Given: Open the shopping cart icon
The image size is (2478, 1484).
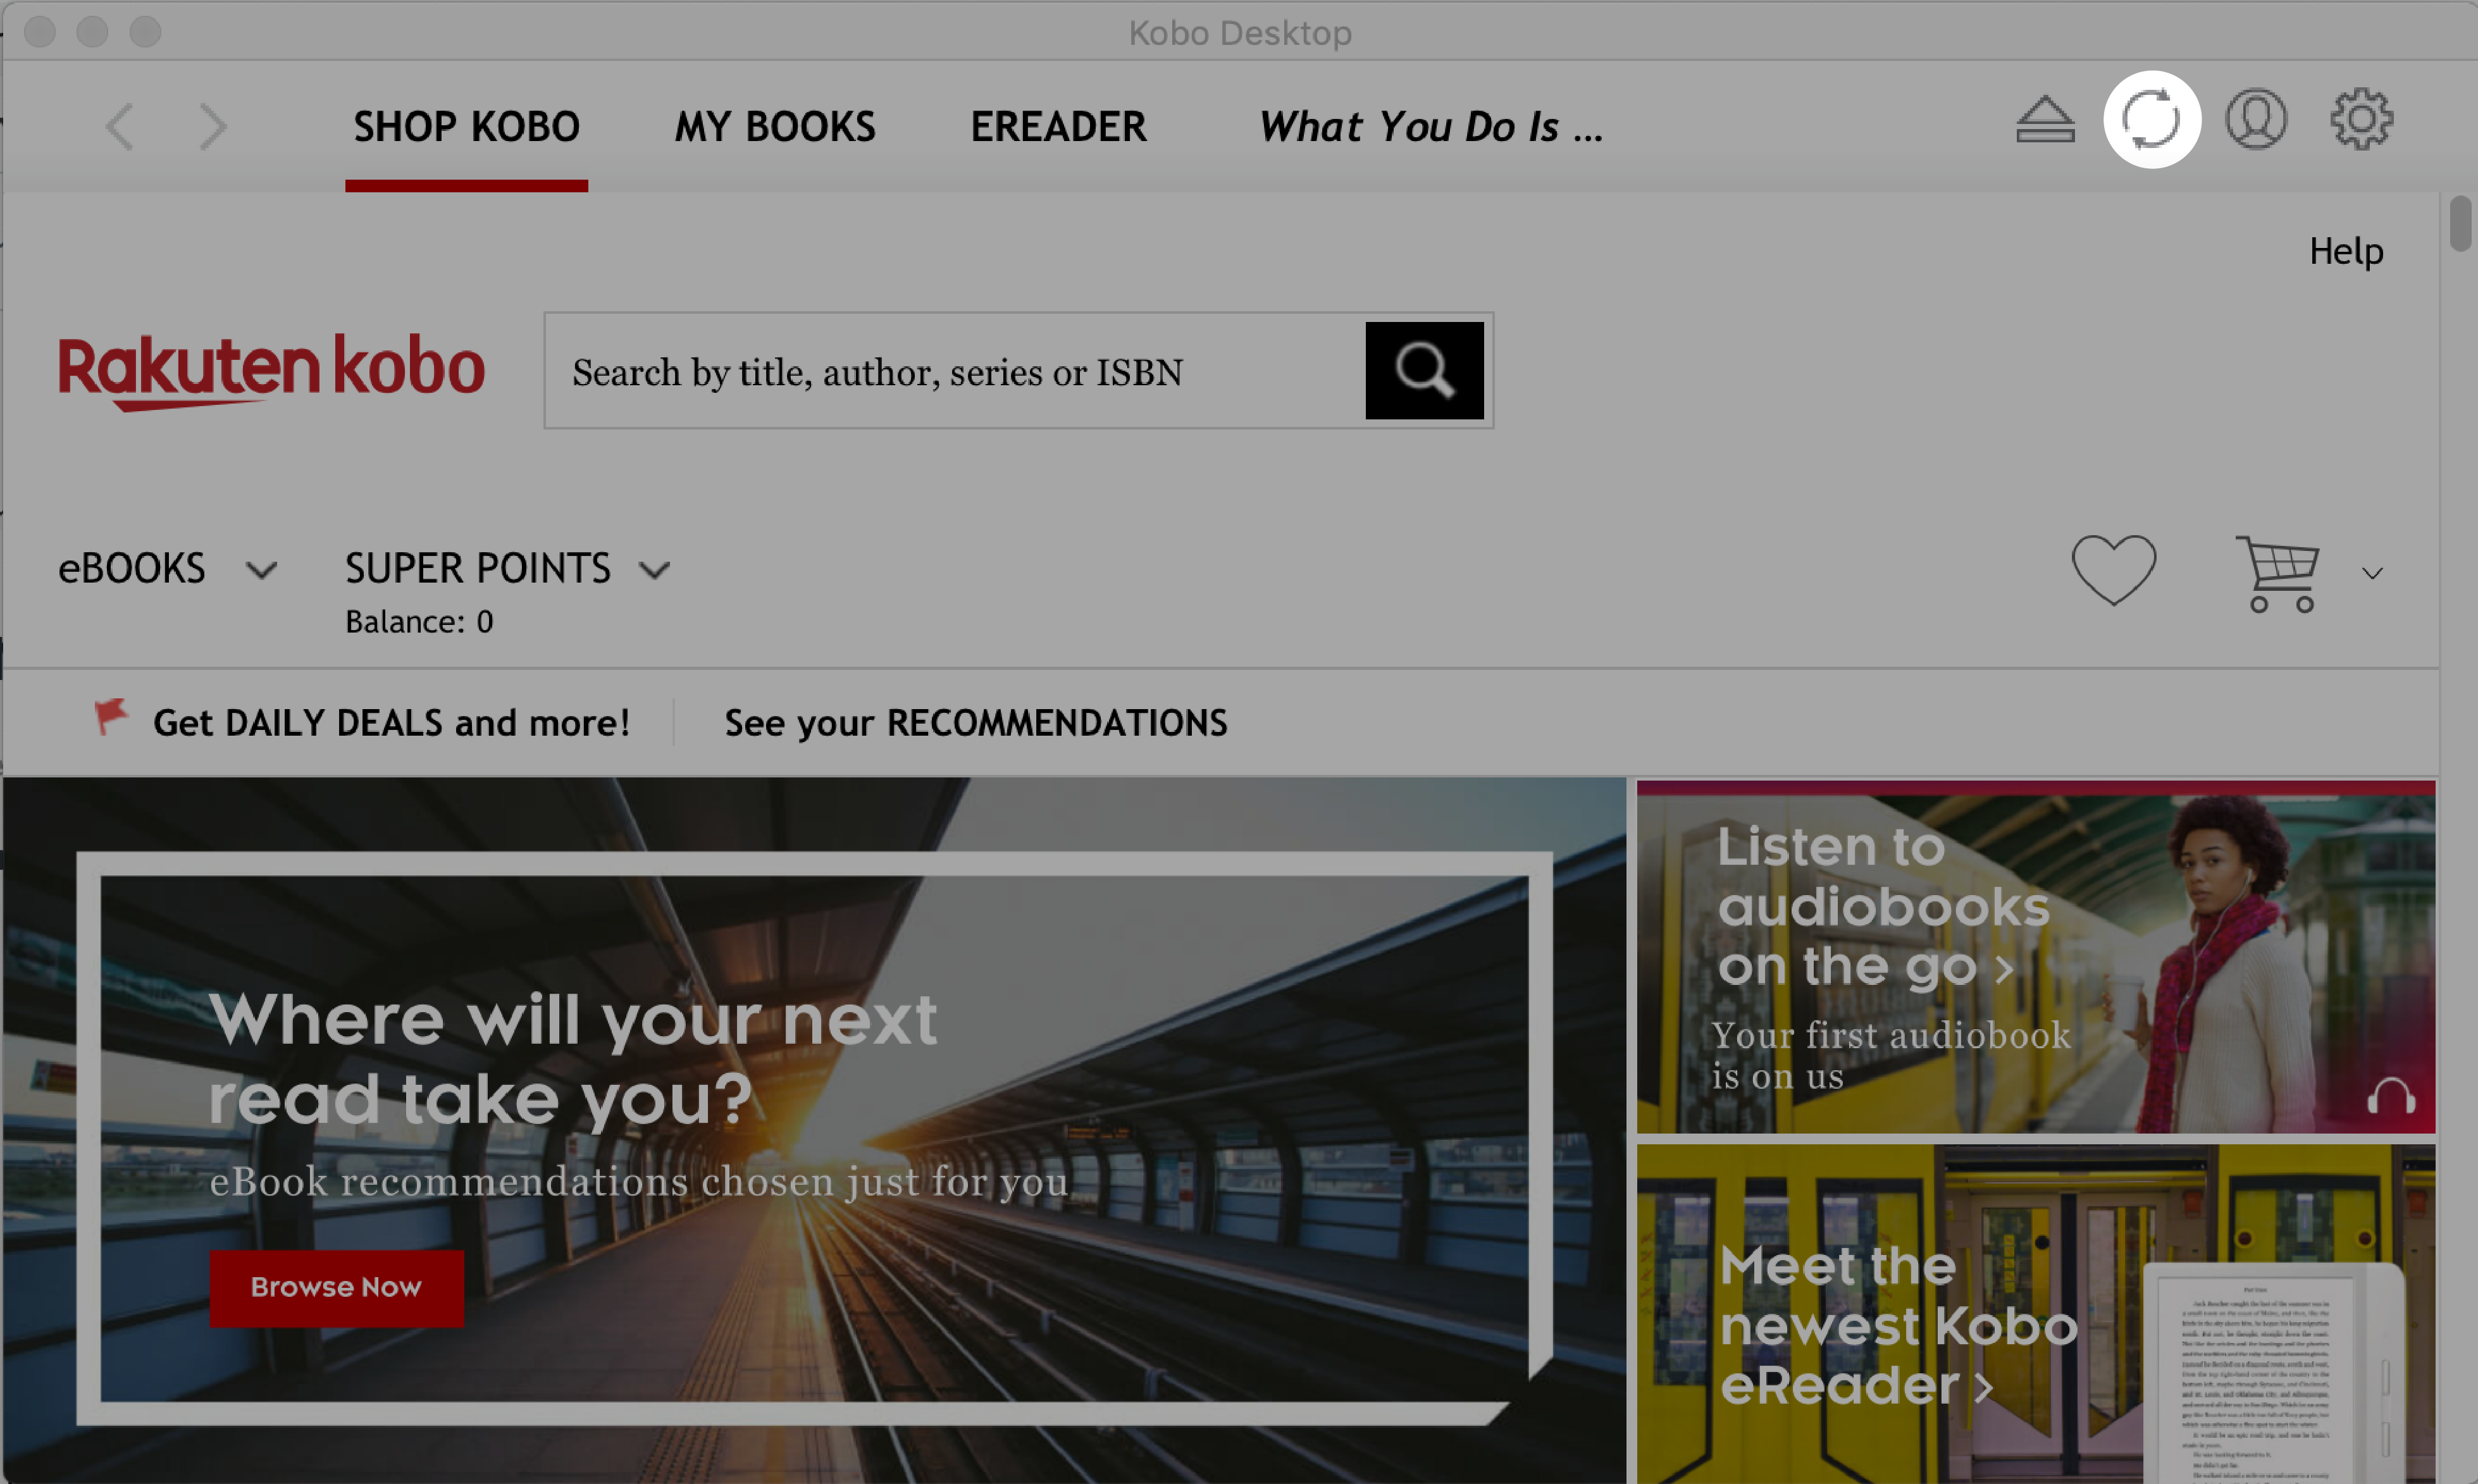Looking at the screenshot, I should (x=2279, y=569).
